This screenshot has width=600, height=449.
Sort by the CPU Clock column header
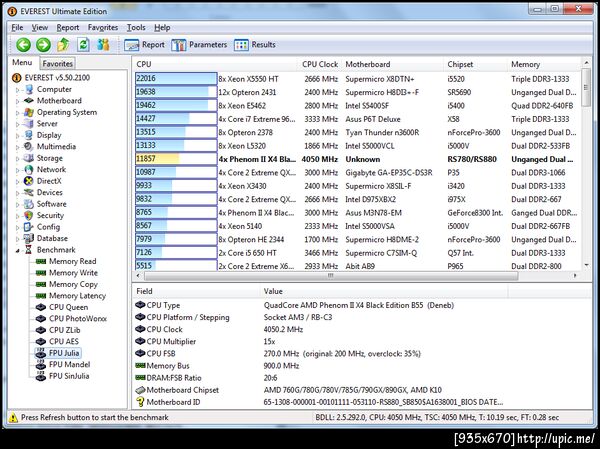pyautogui.click(x=320, y=64)
